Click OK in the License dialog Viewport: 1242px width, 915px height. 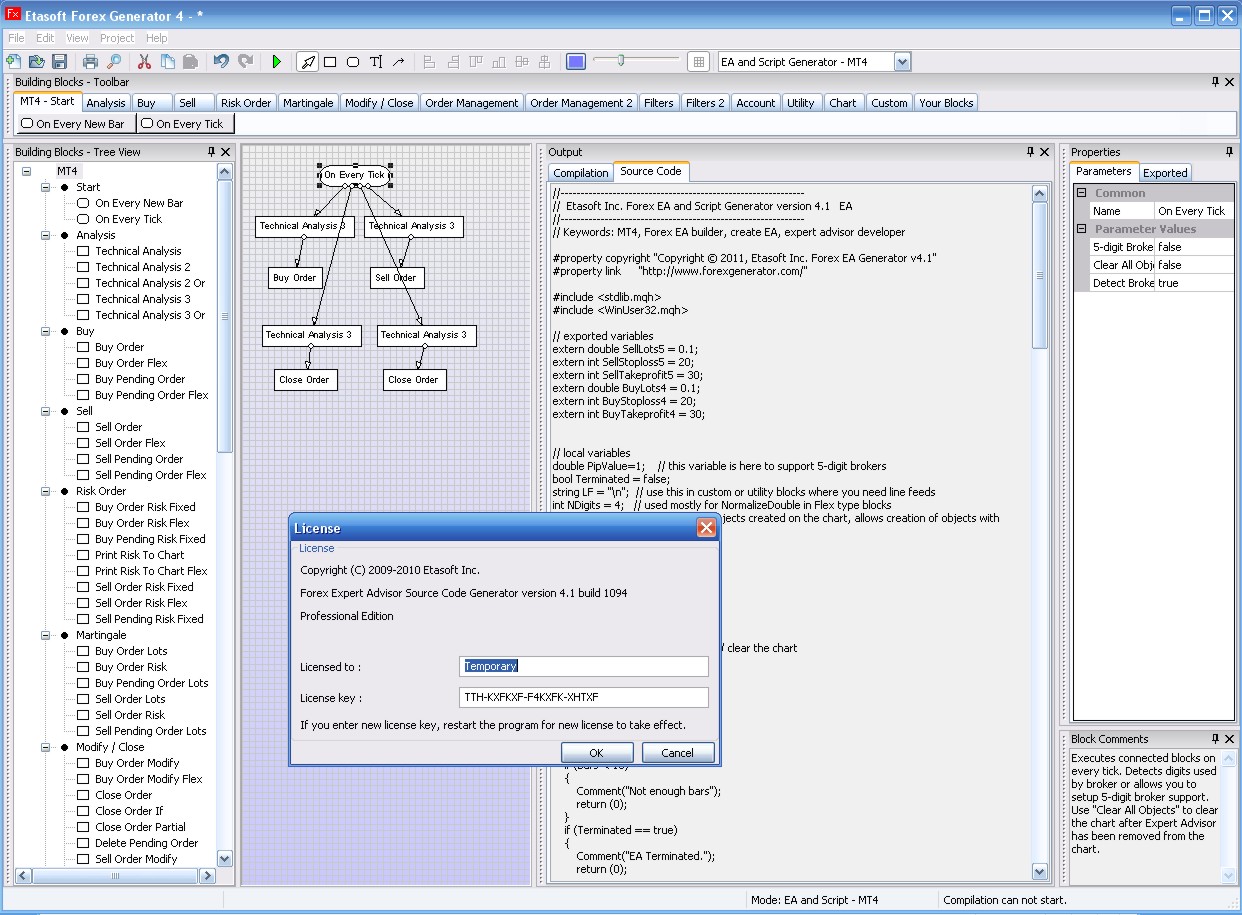pyautogui.click(x=596, y=753)
